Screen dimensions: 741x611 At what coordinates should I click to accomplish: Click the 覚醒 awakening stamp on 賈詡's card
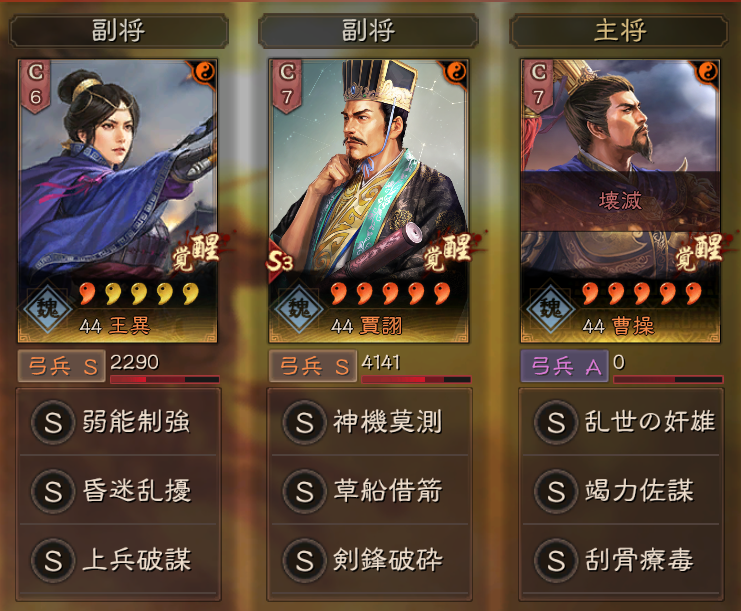[x=448, y=253]
